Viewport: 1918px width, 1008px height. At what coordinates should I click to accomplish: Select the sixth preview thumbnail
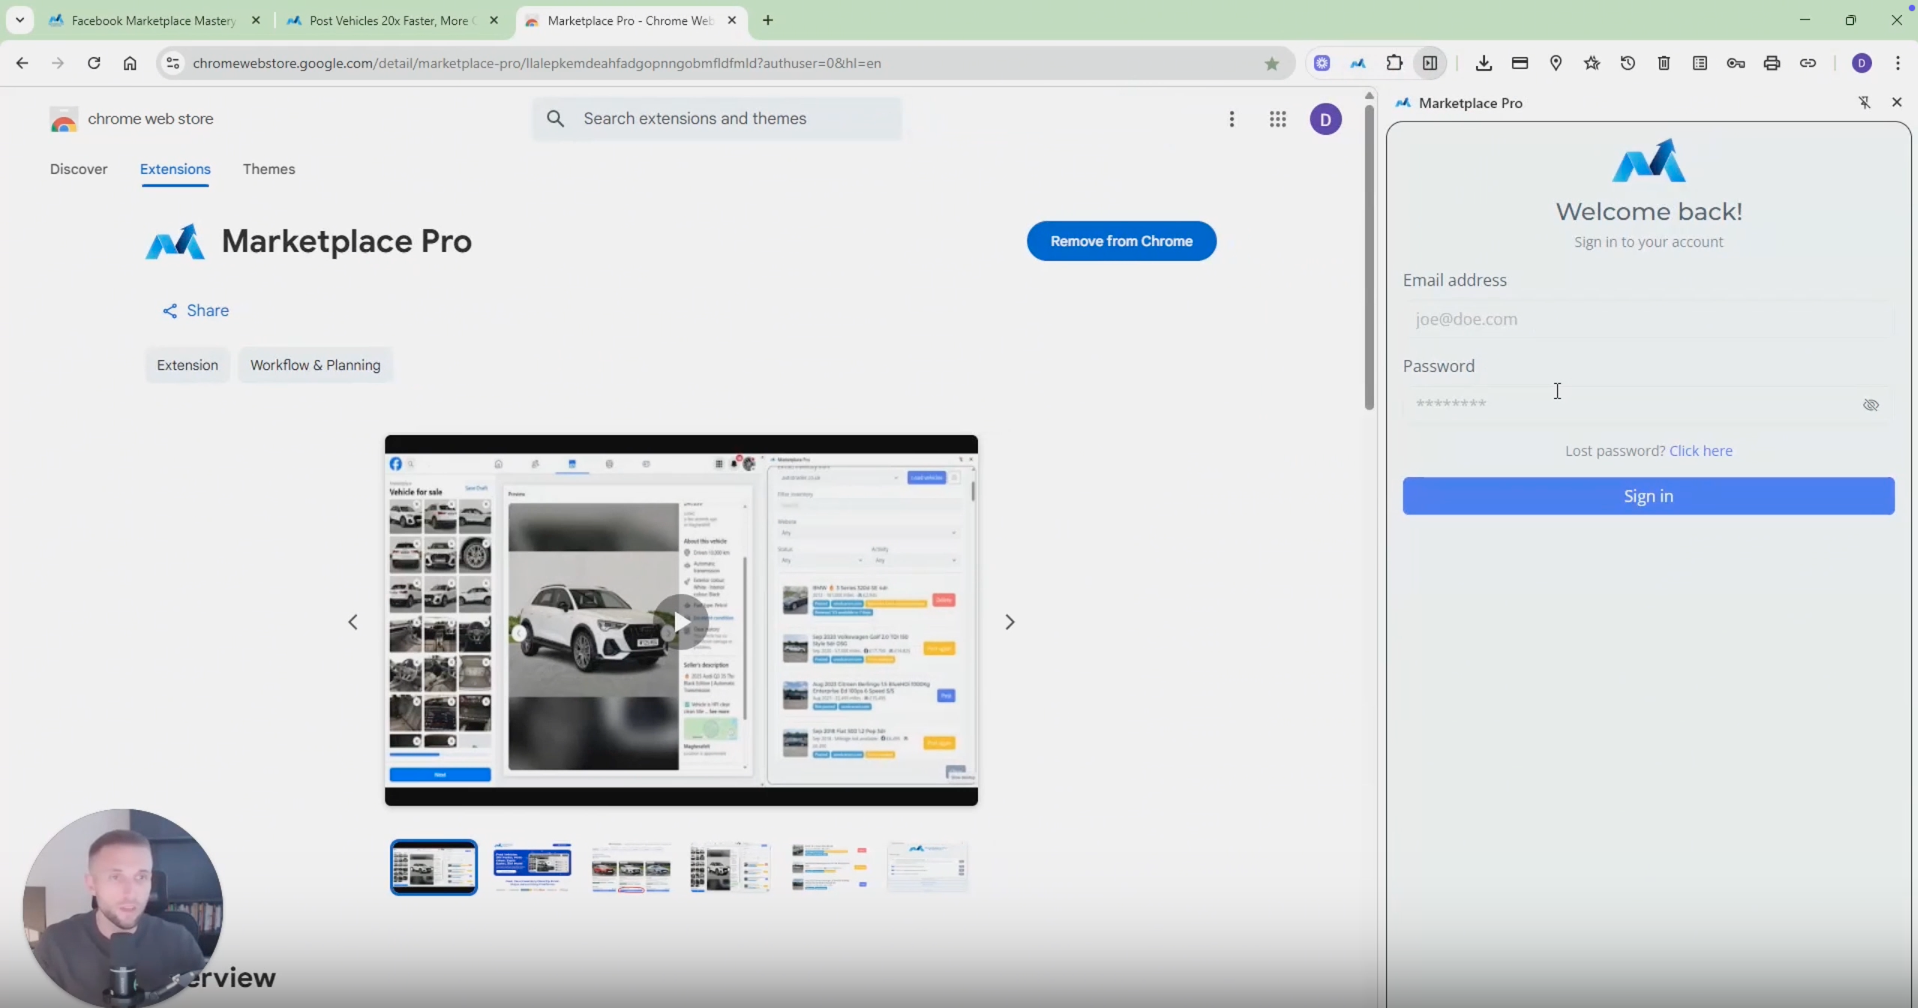[927, 867]
